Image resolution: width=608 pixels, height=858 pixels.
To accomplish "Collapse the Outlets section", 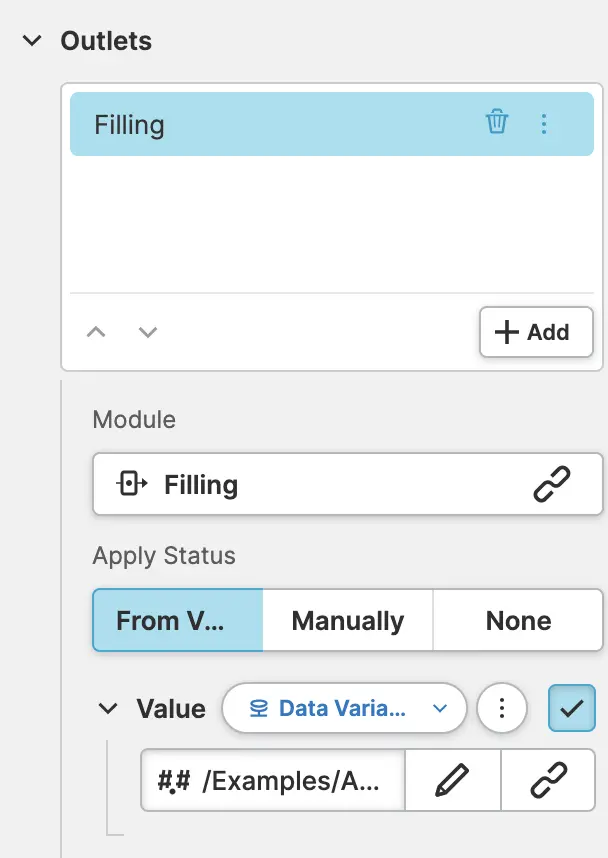I will tap(33, 41).
